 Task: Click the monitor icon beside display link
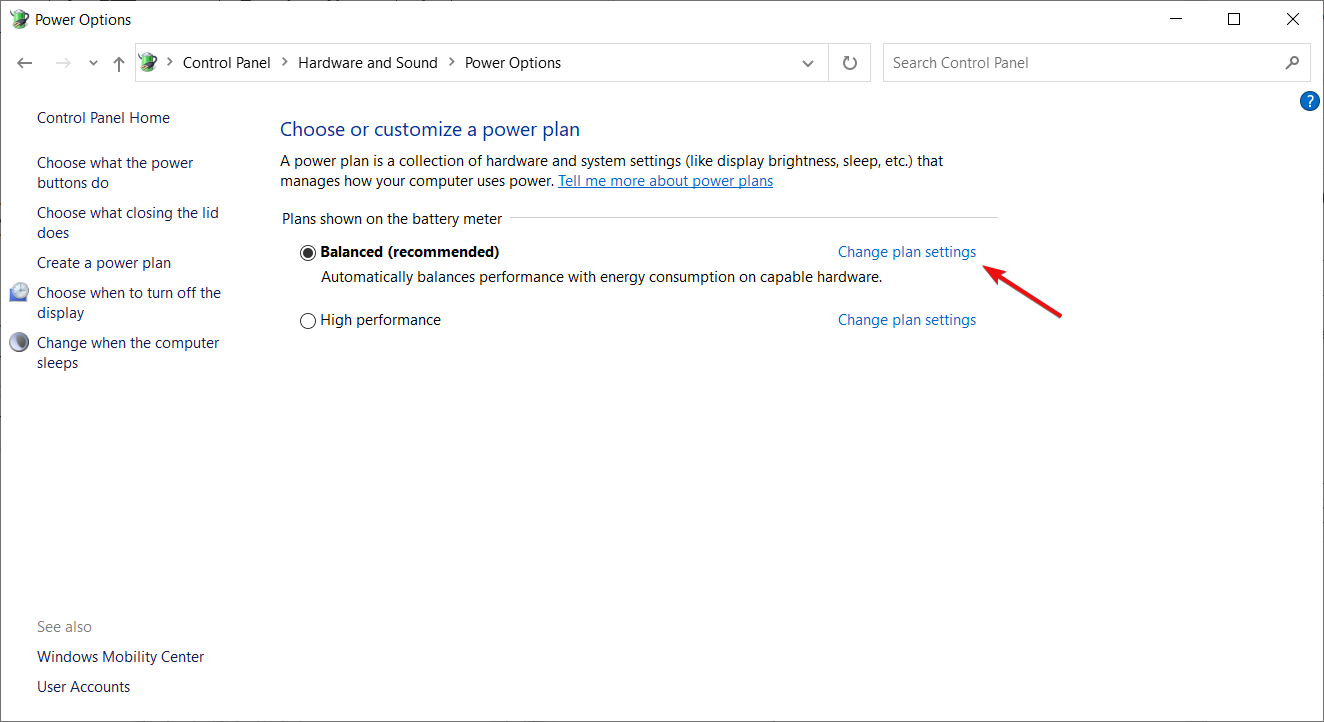click(20, 293)
